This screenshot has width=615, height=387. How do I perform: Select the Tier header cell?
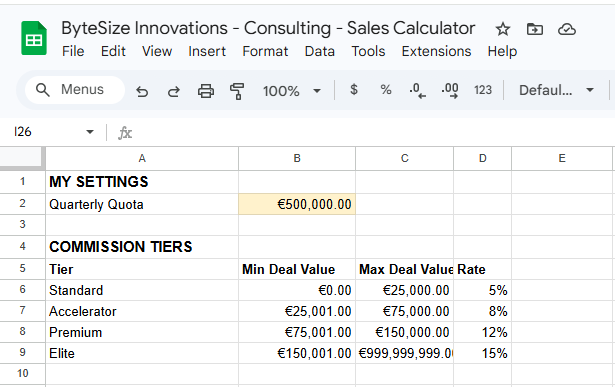point(142,269)
